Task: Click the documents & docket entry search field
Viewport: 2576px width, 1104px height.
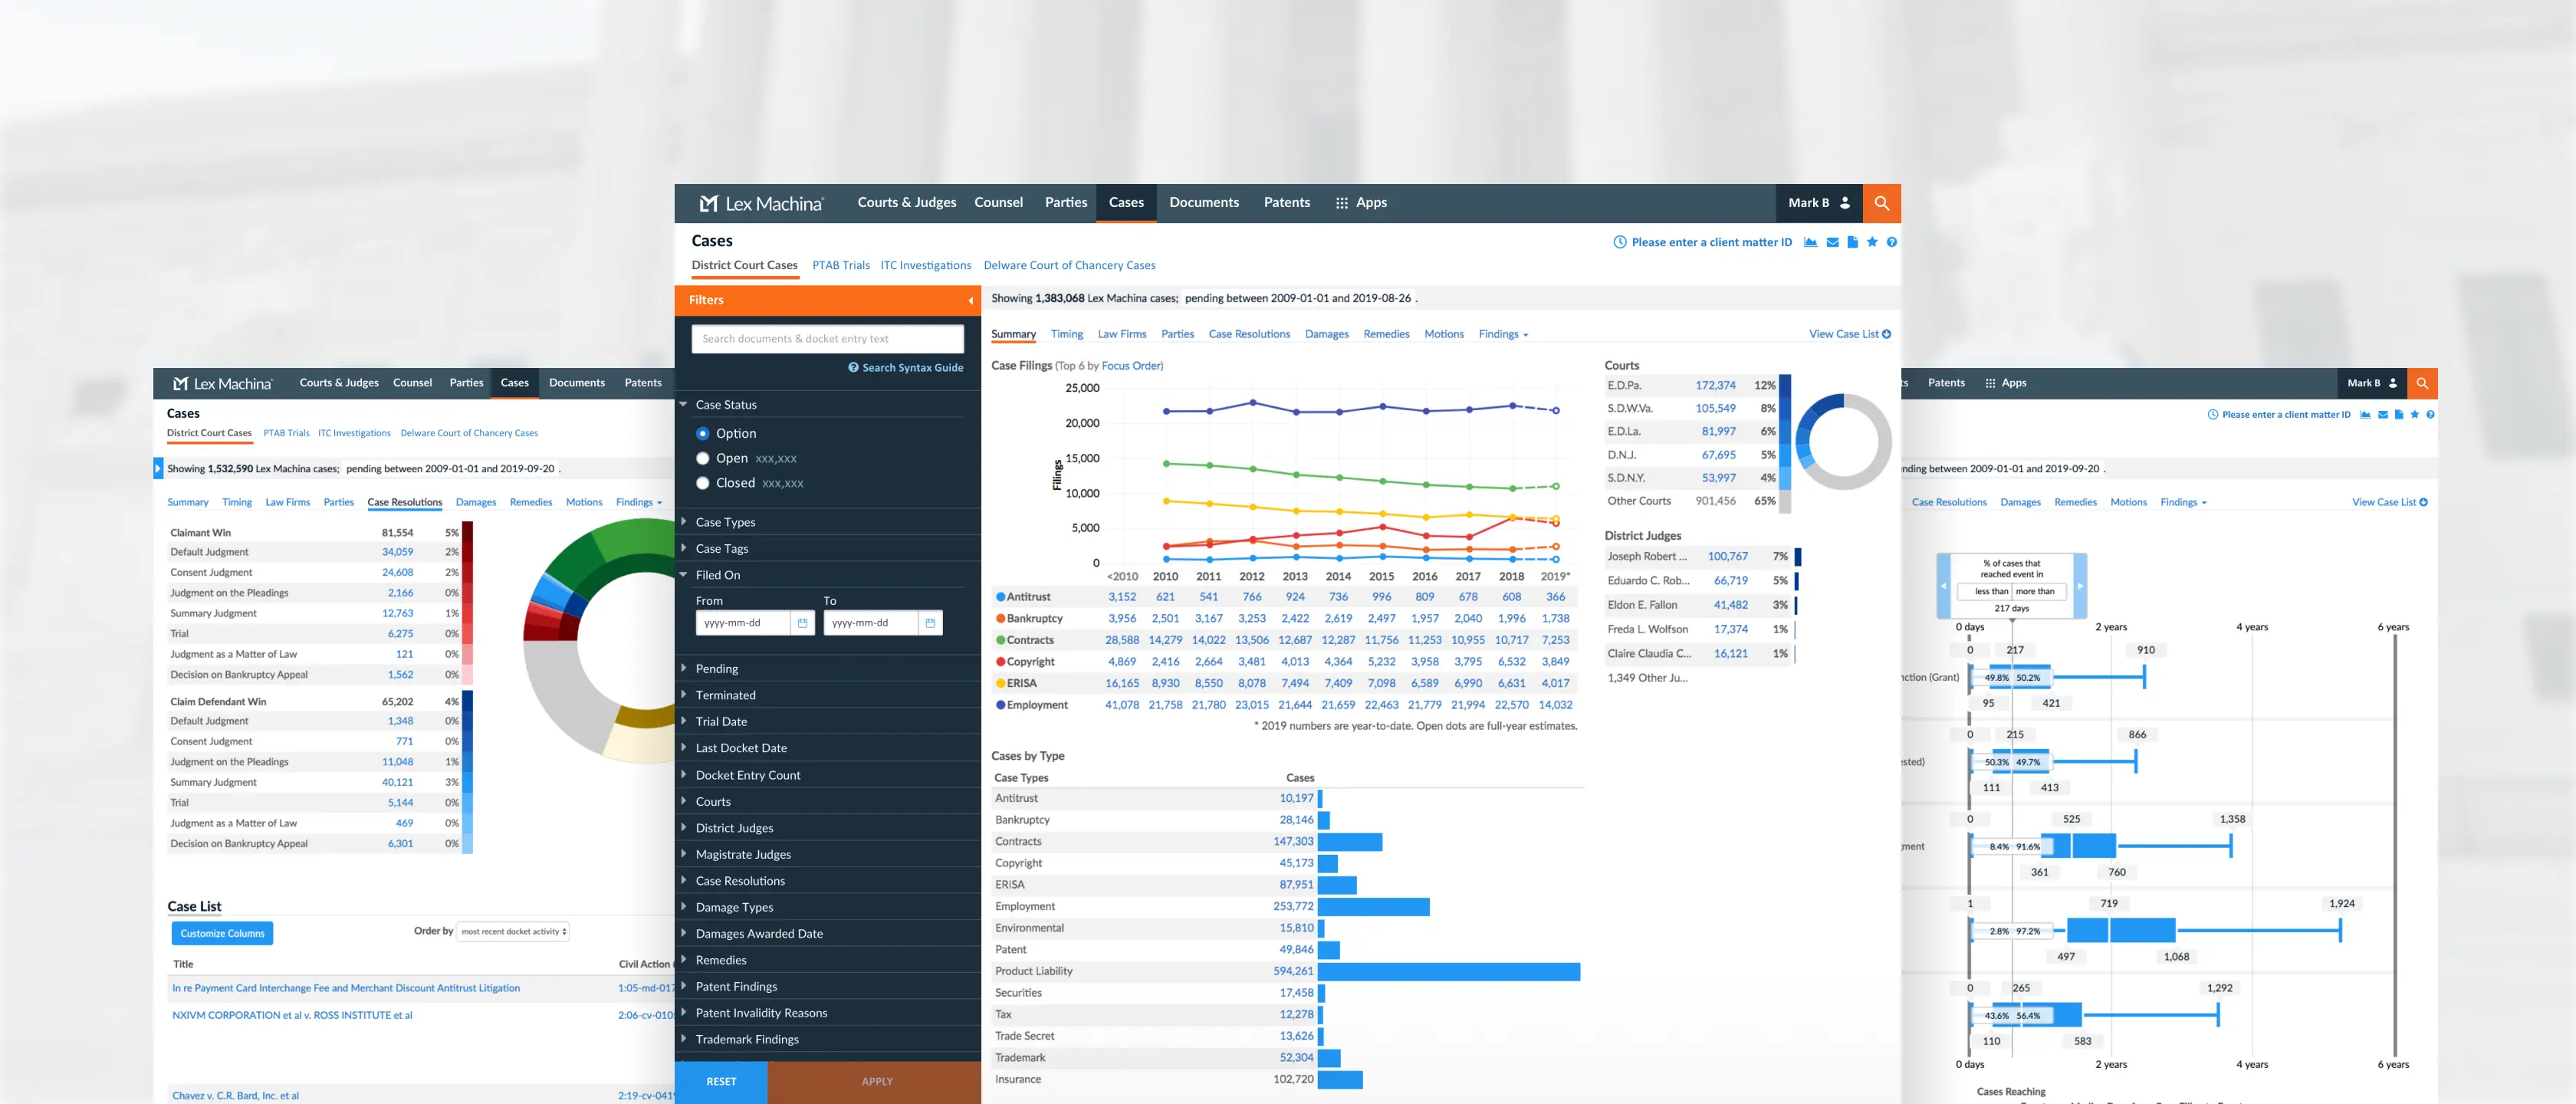Action: coord(827,339)
